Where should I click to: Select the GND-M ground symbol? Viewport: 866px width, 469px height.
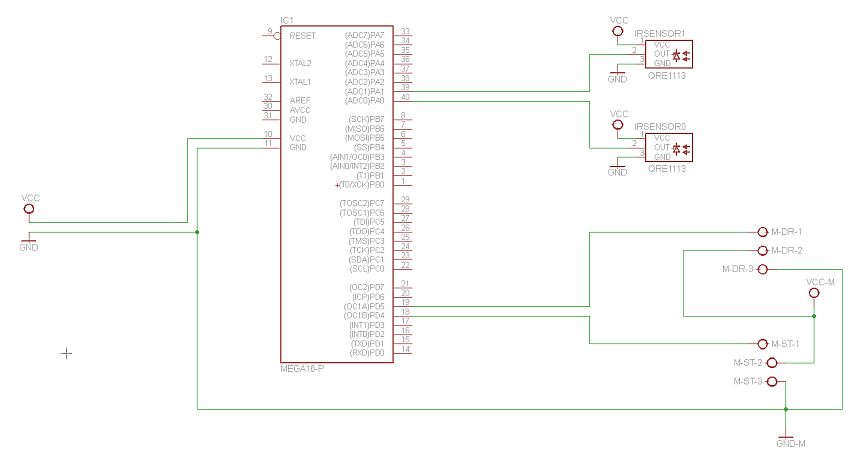tap(786, 436)
